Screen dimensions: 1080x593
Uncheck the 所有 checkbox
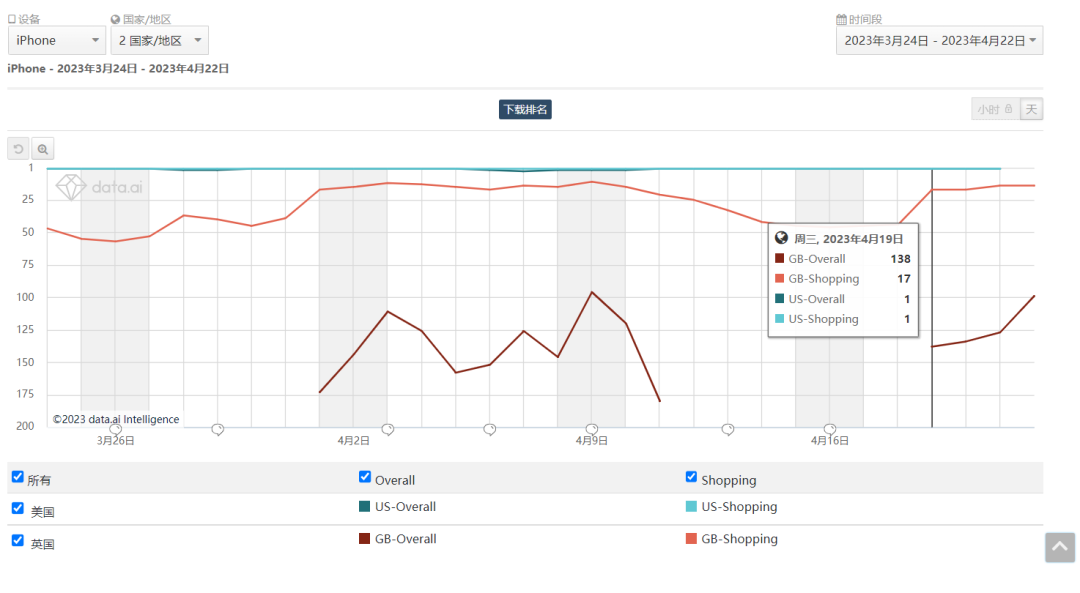point(17,477)
